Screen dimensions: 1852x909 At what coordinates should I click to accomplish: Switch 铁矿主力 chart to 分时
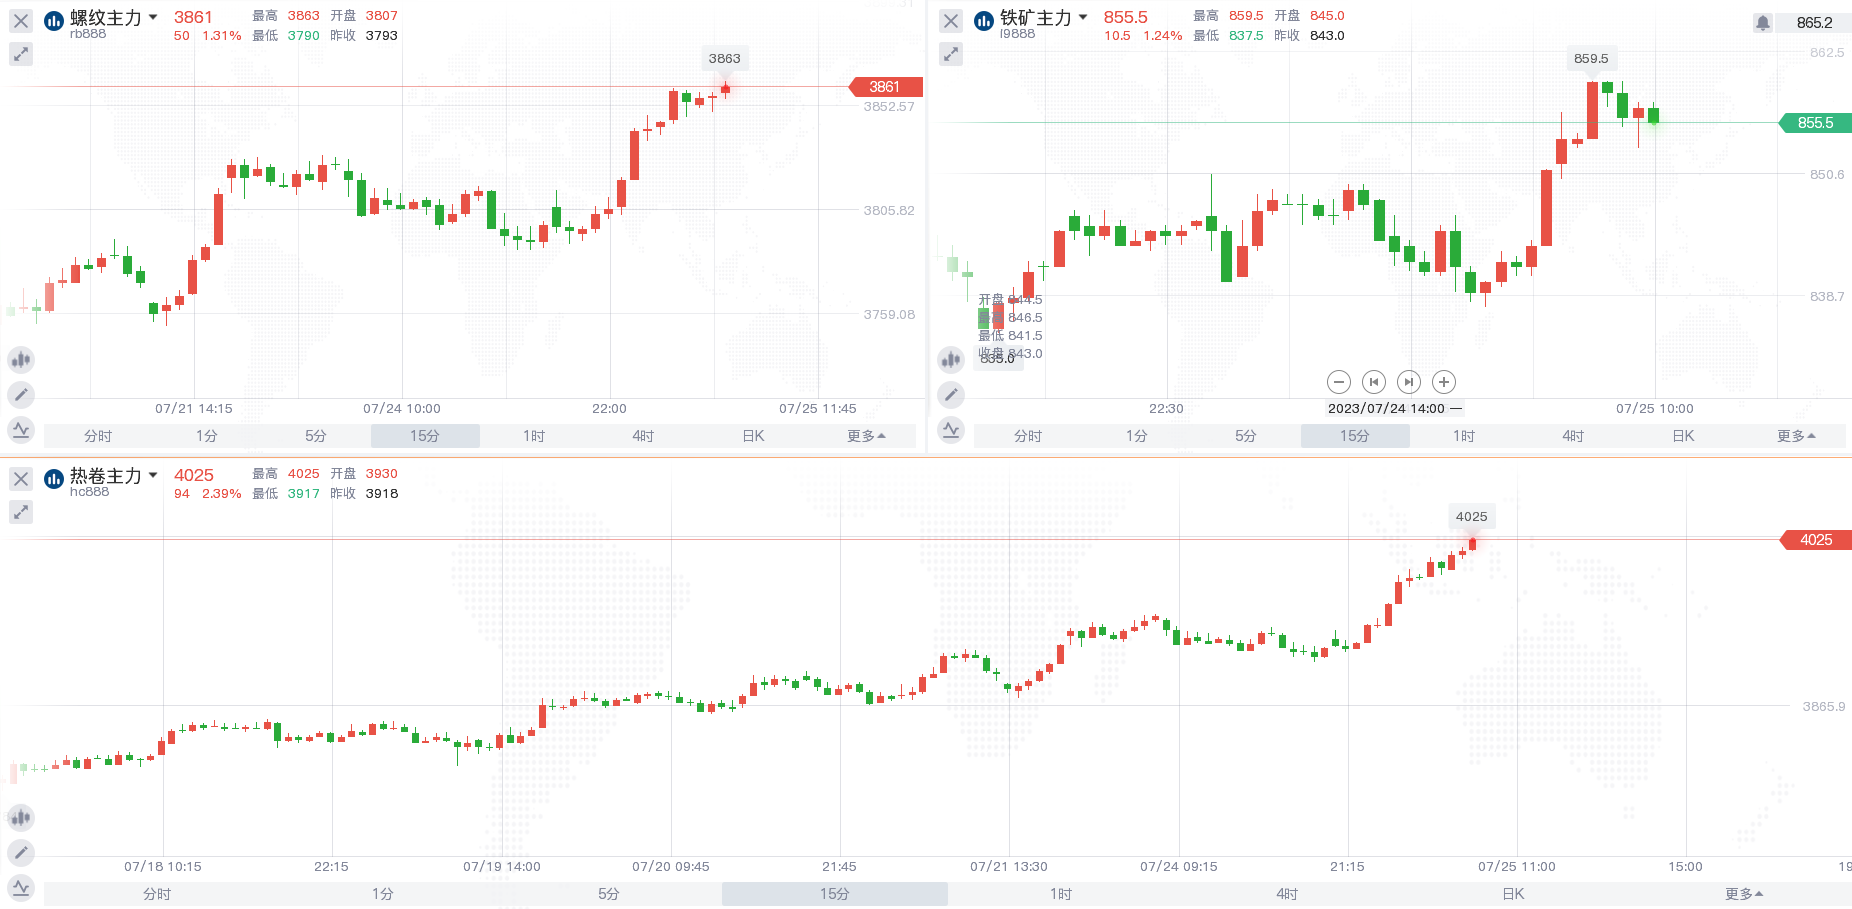pos(1028,436)
